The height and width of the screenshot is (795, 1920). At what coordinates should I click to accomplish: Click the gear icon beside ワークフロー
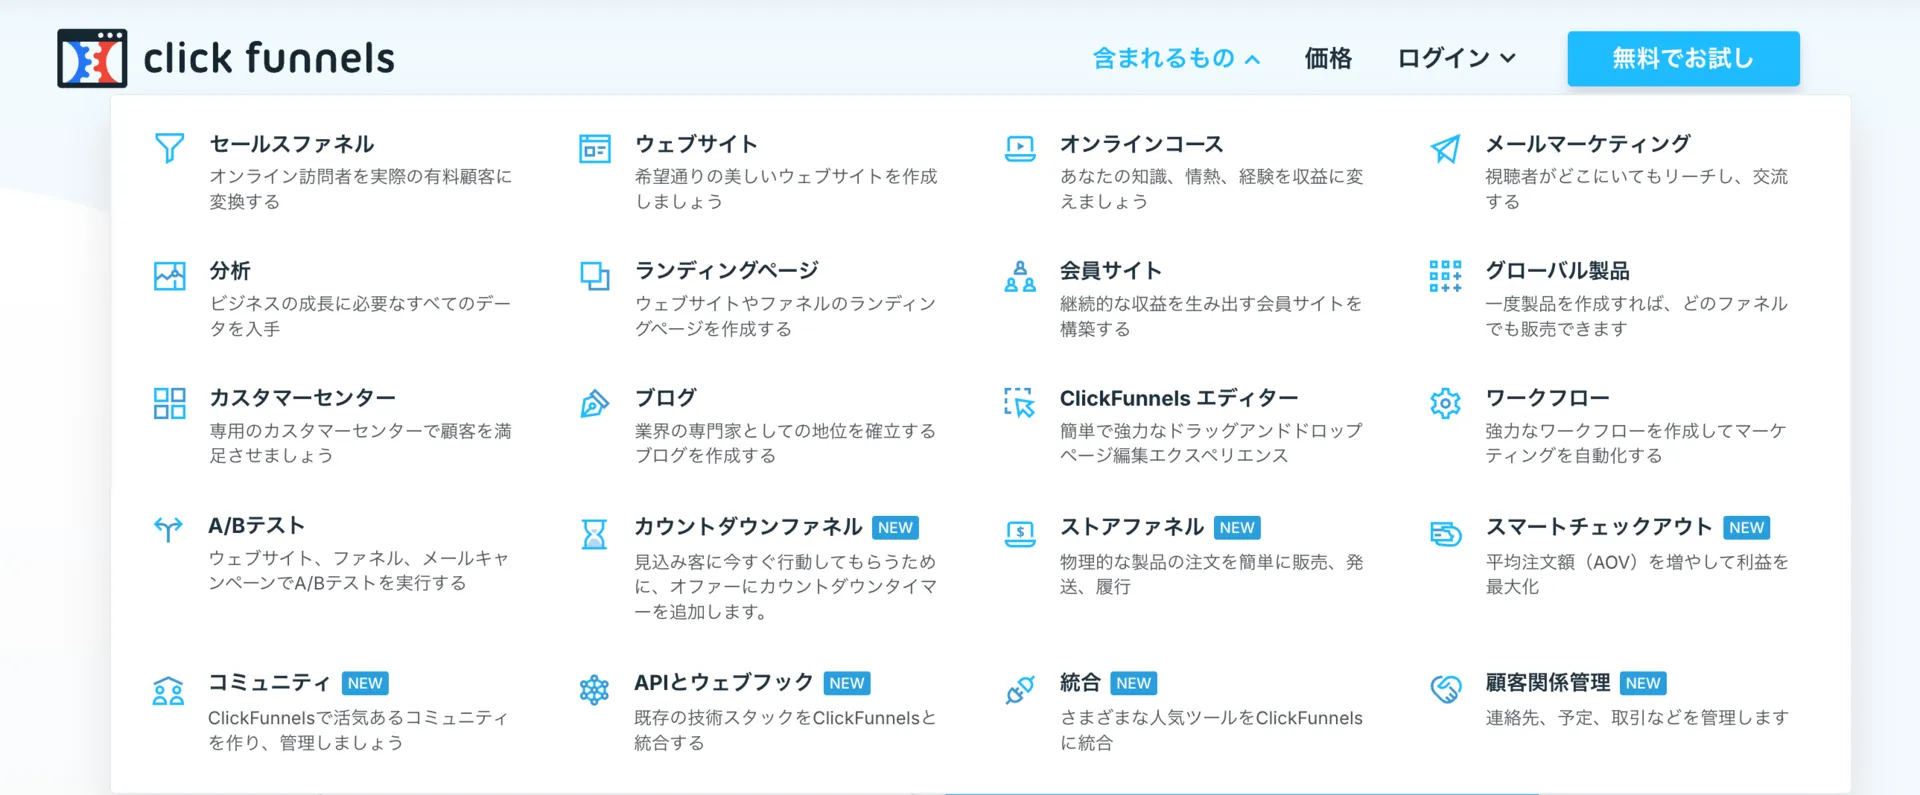pos(1445,403)
